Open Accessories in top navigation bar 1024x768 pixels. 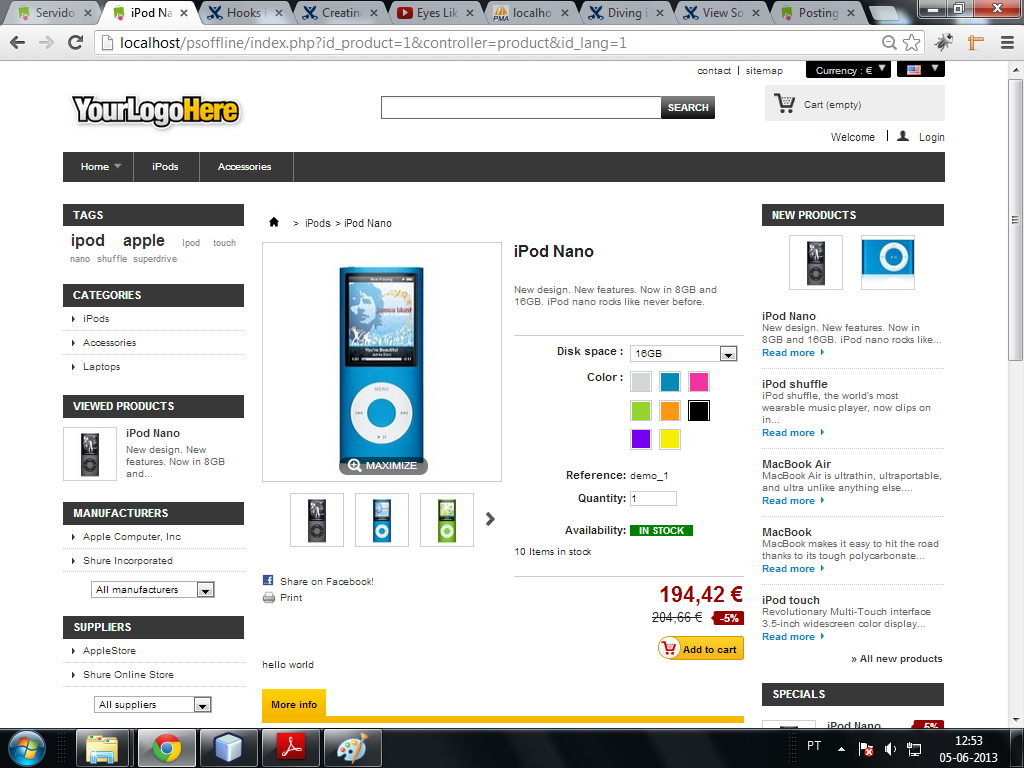click(x=244, y=167)
